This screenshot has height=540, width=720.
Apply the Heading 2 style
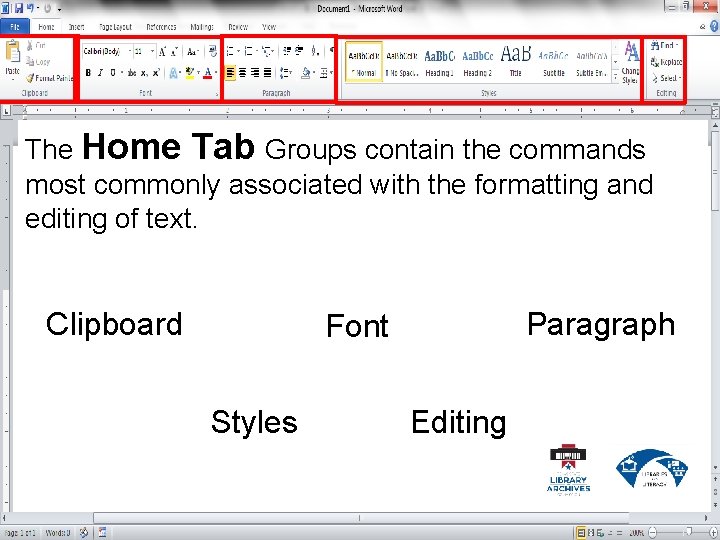[x=478, y=62]
